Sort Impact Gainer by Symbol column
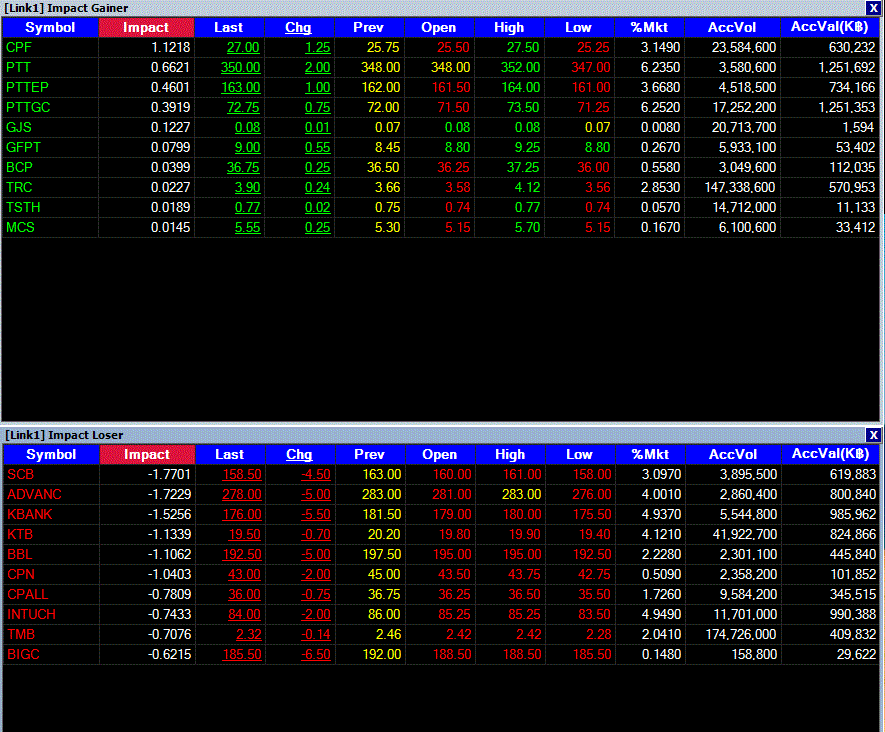 click(50, 28)
